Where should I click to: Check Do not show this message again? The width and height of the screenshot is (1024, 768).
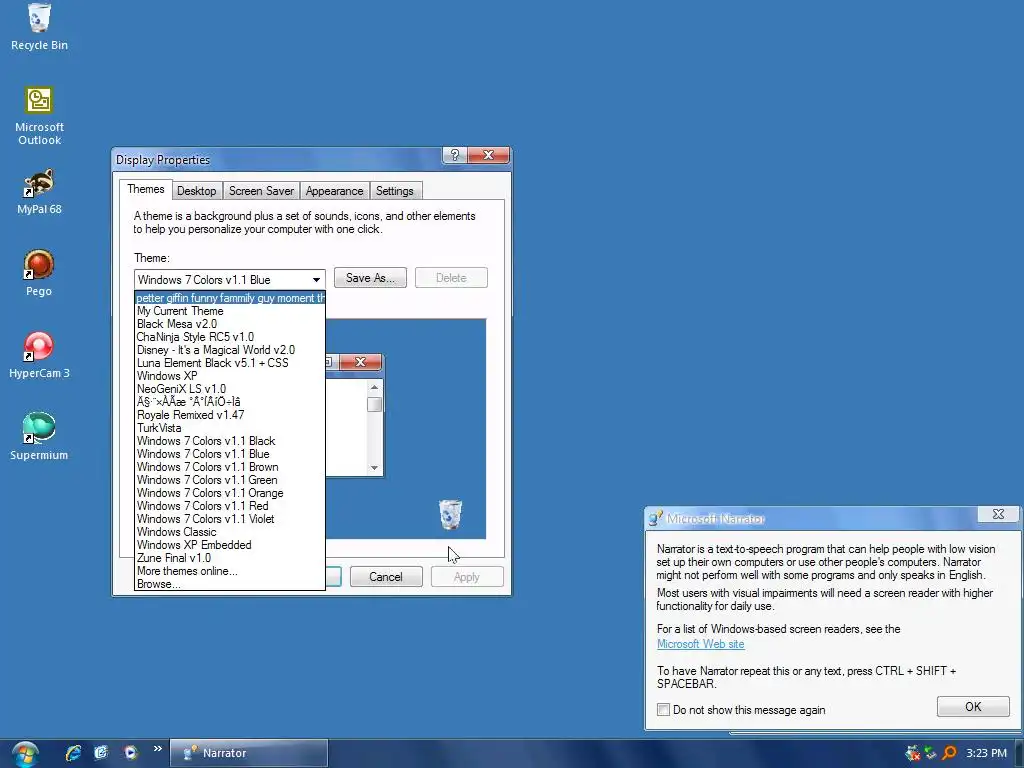(664, 709)
